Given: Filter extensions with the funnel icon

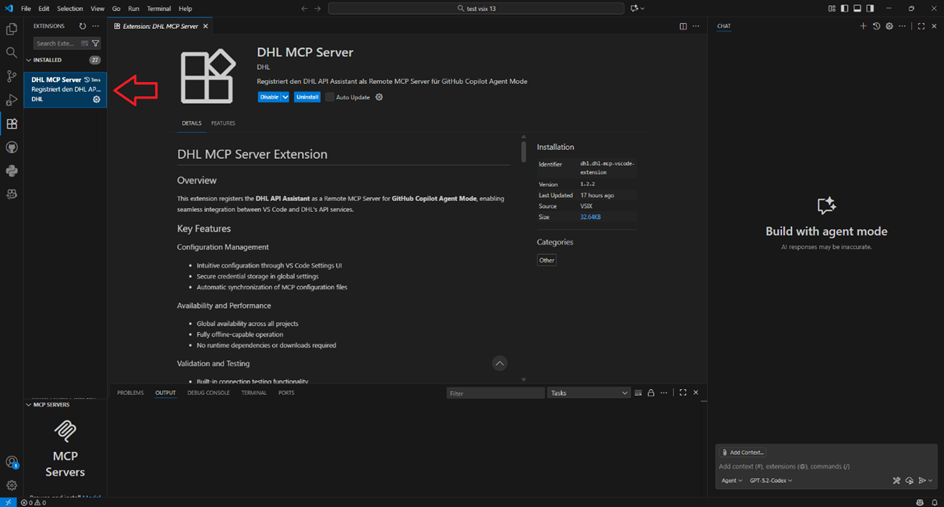Looking at the screenshot, I should (95, 43).
